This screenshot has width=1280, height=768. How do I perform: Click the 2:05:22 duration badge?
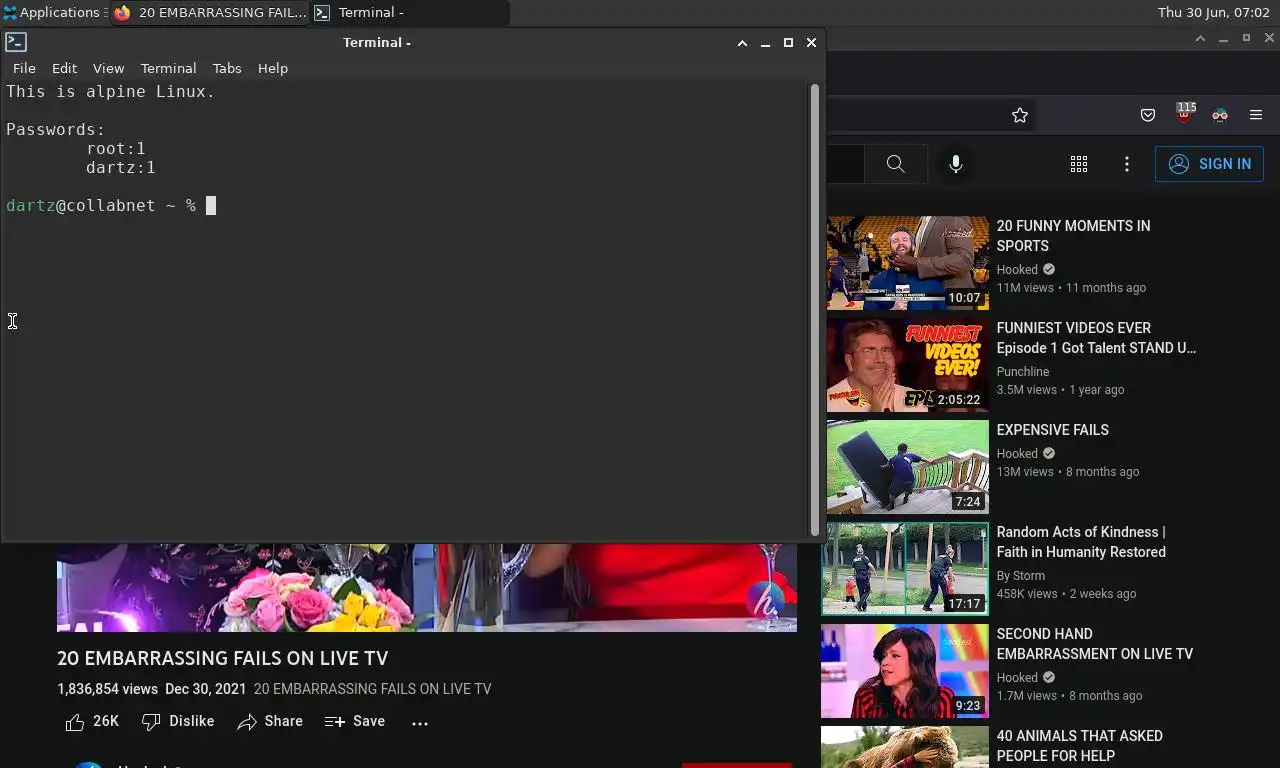(x=958, y=400)
